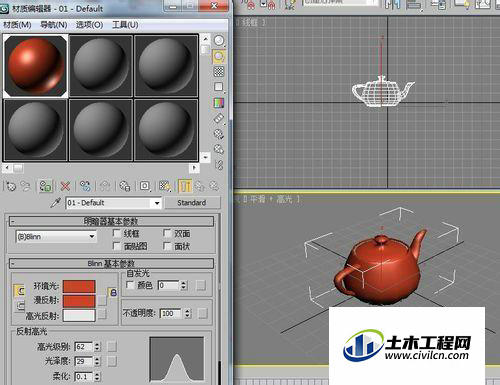Click sample slots vertical scrollbar down arrow
The height and width of the screenshot is (385, 500).
(206, 157)
